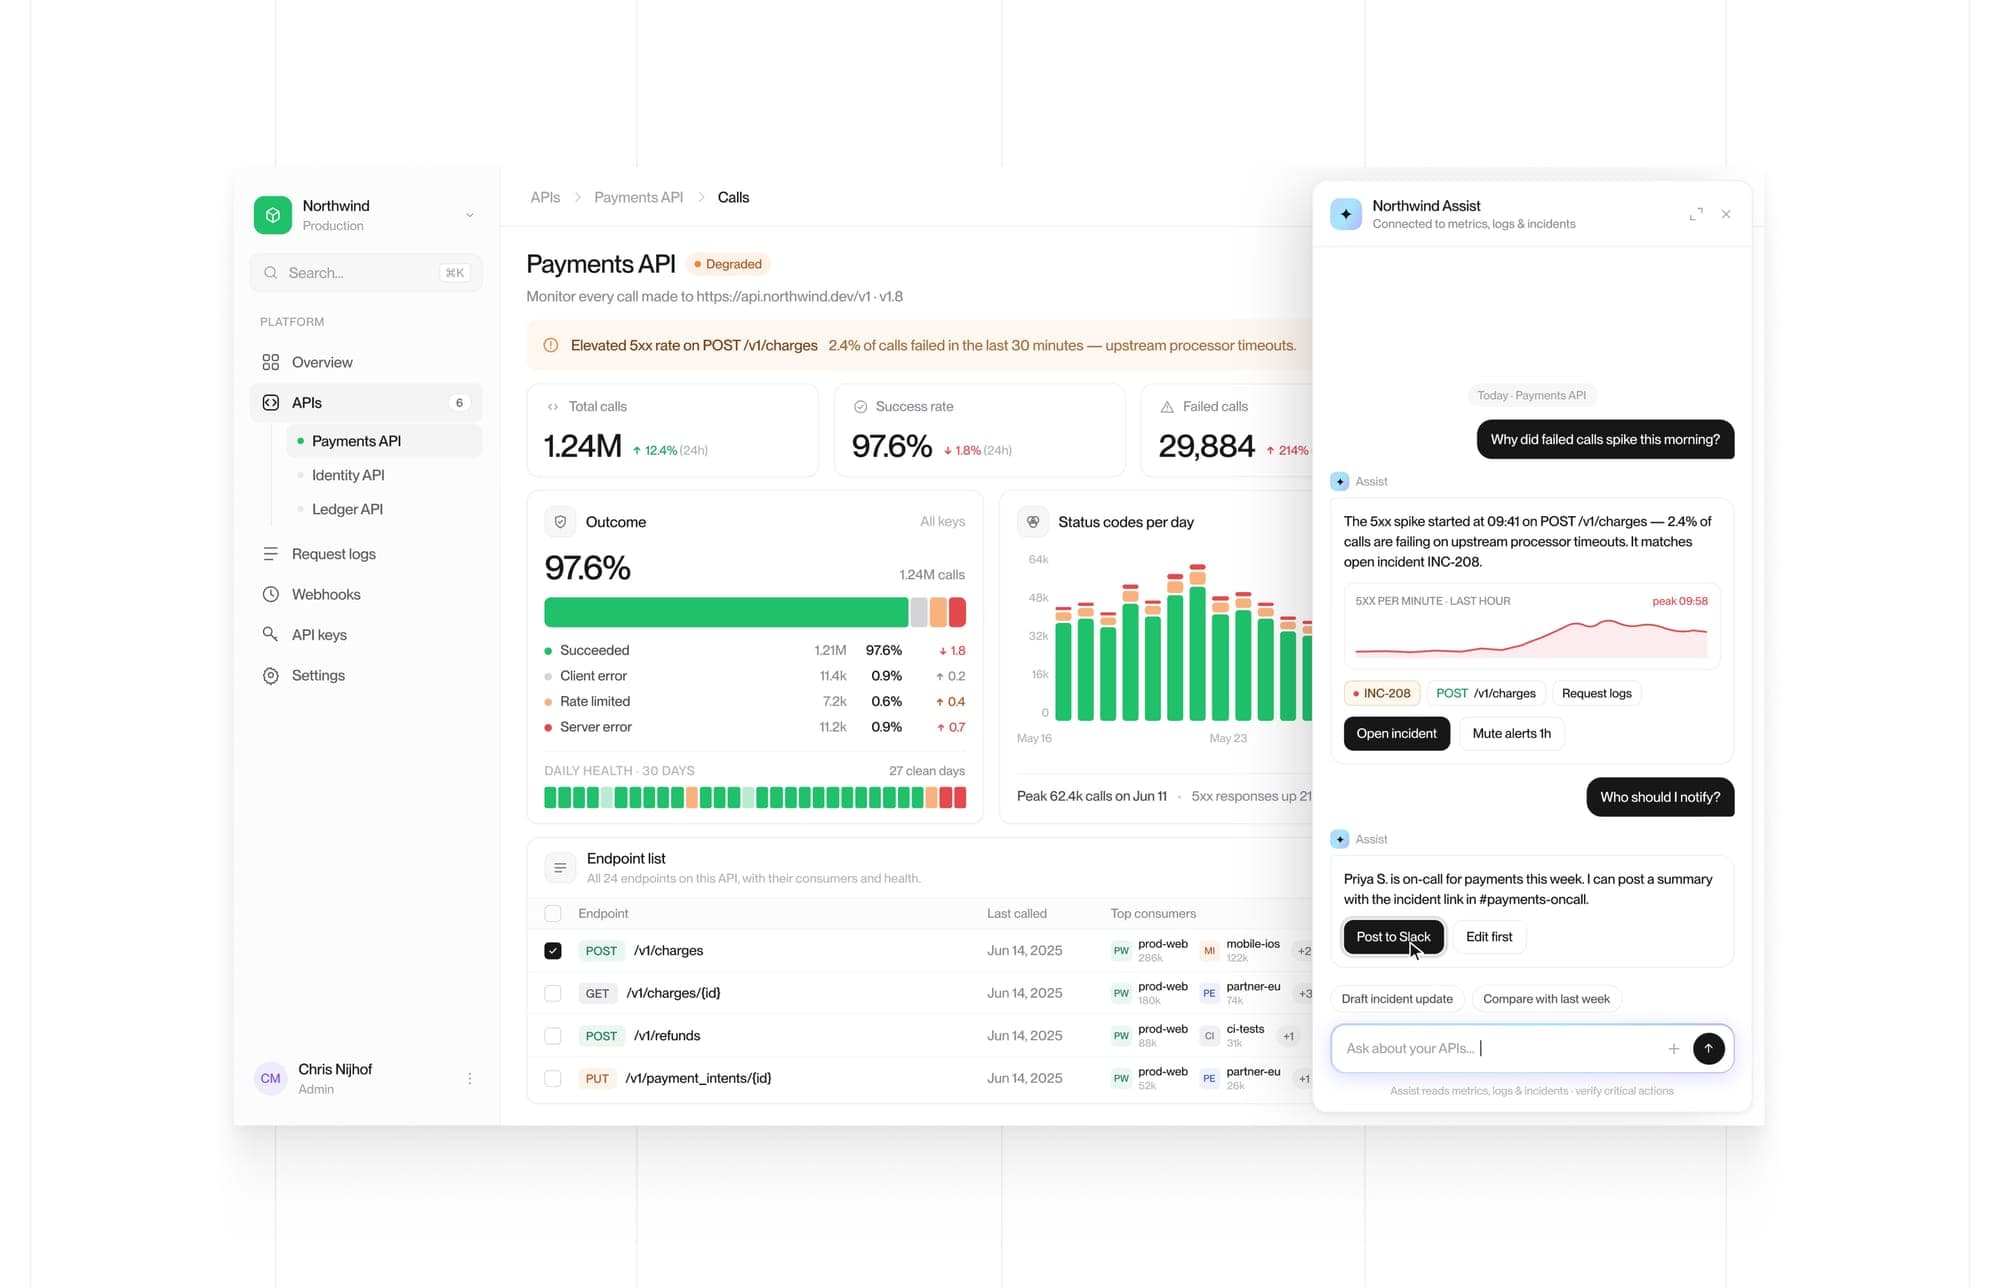Viewport: 2000px width, 1287px height.
Task: Choose Draft incident update suggestion
Action: [x=1397, y=999]
